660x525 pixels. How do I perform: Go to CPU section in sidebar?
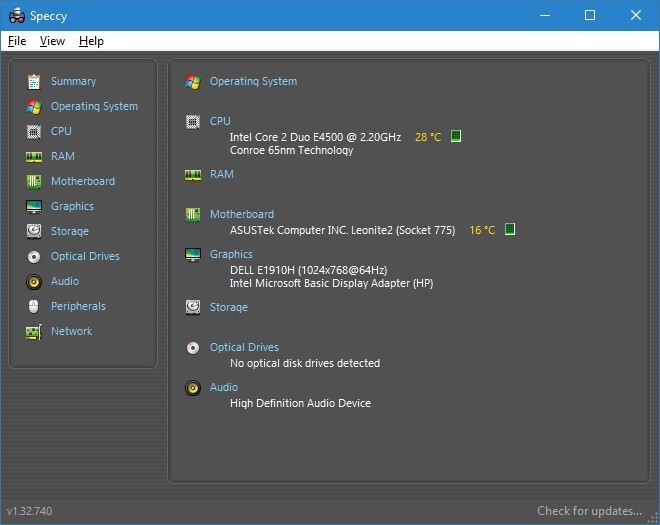(x=61, y=131)
